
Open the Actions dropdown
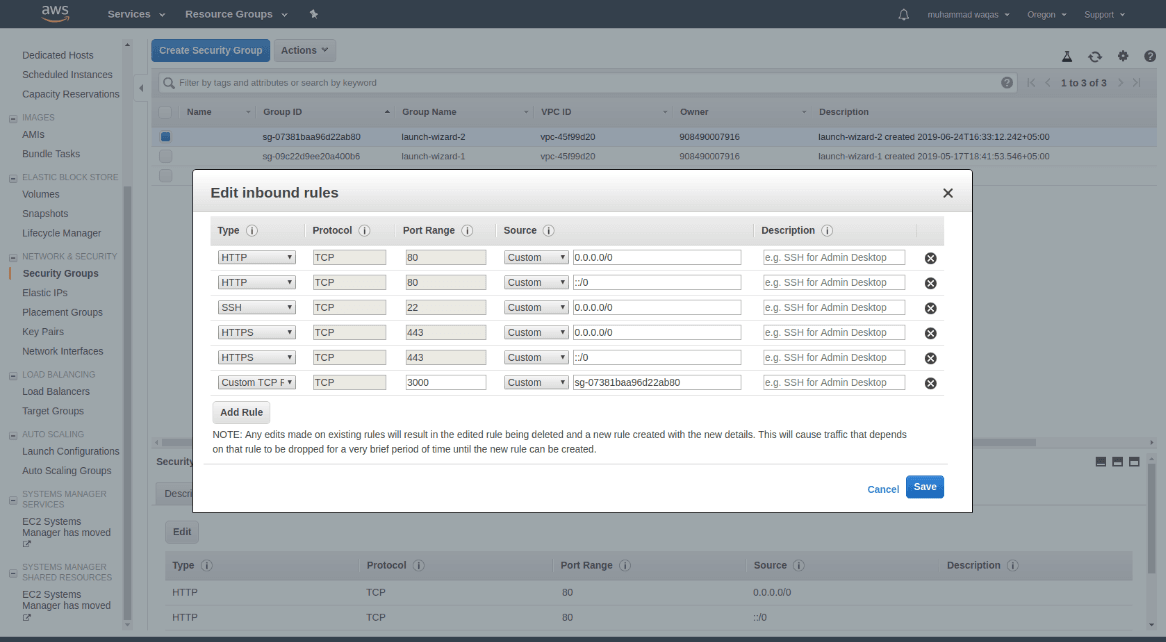click(x=304, y=49)
